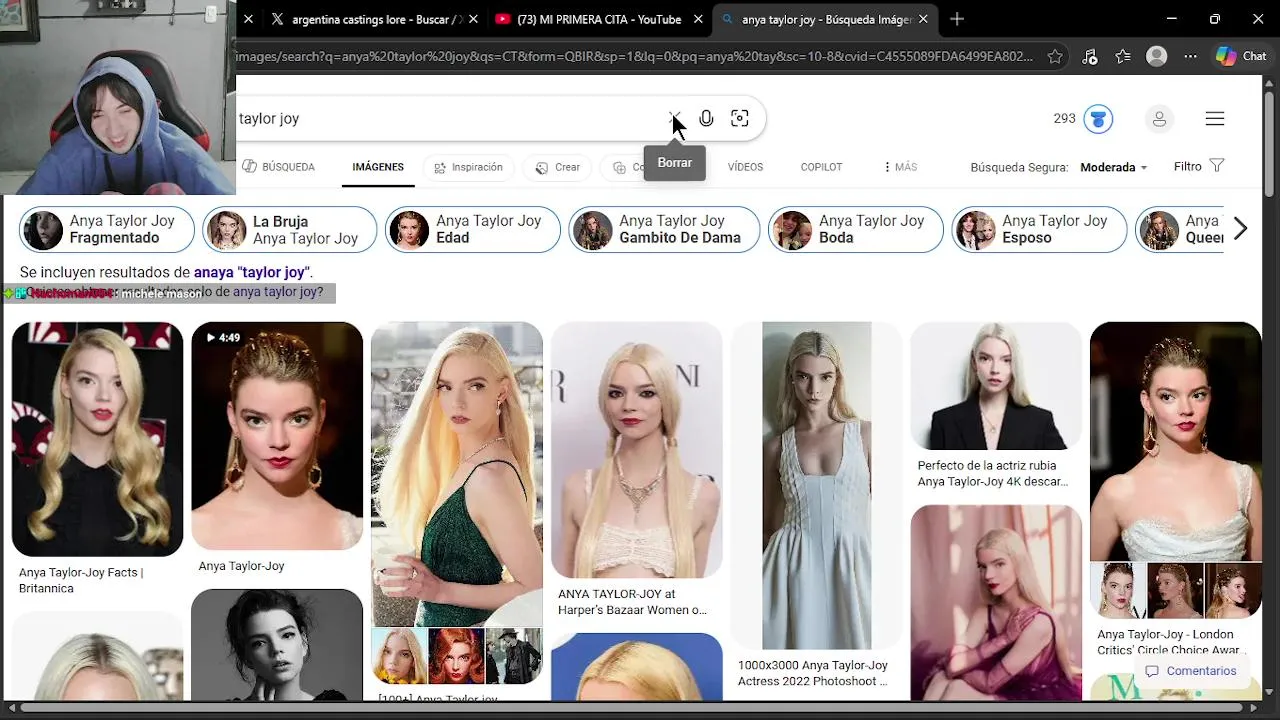This screenshot has width=1280, height=720.
Task: Click the browser address bar URL
Action: pos(635,57)
